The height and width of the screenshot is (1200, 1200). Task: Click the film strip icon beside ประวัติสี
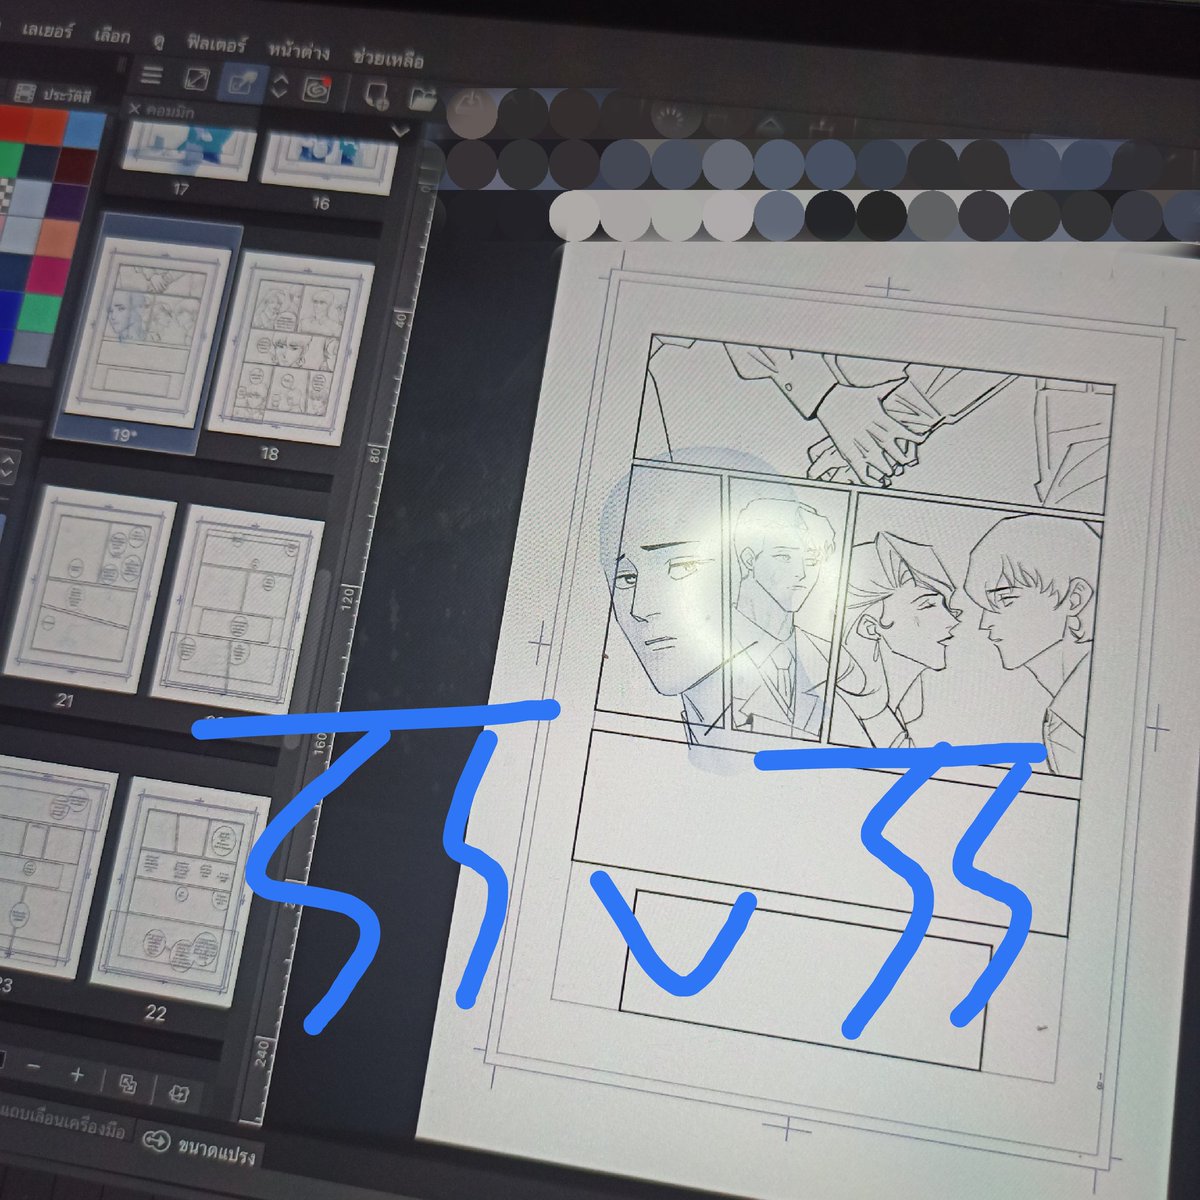24,93
